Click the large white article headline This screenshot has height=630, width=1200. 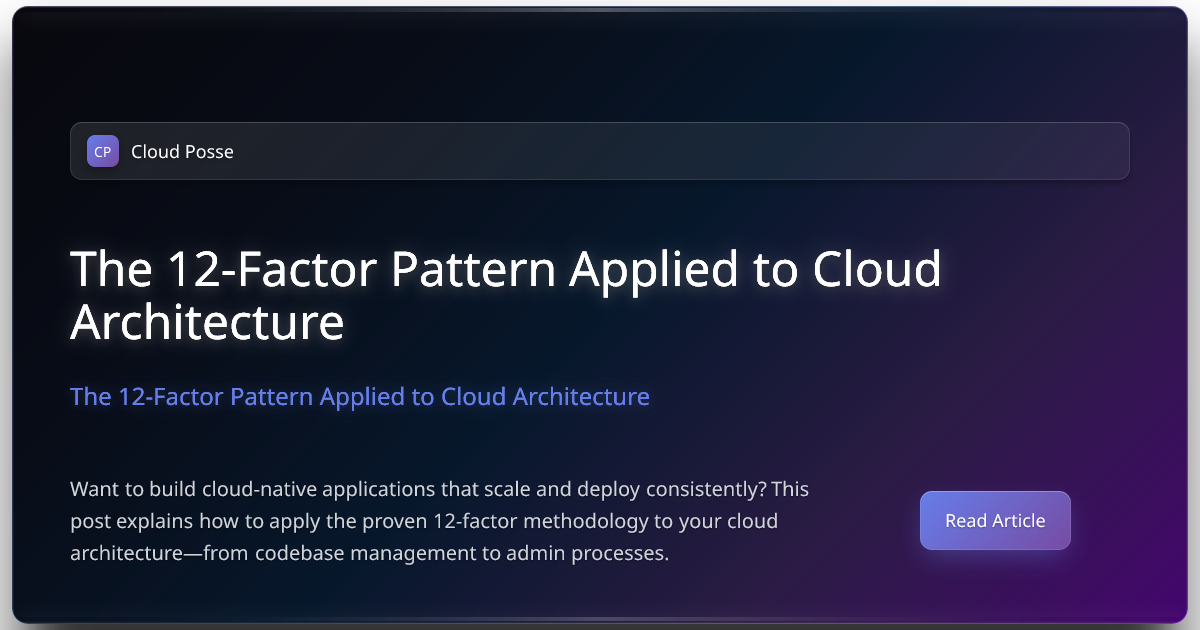pos(506,295)
